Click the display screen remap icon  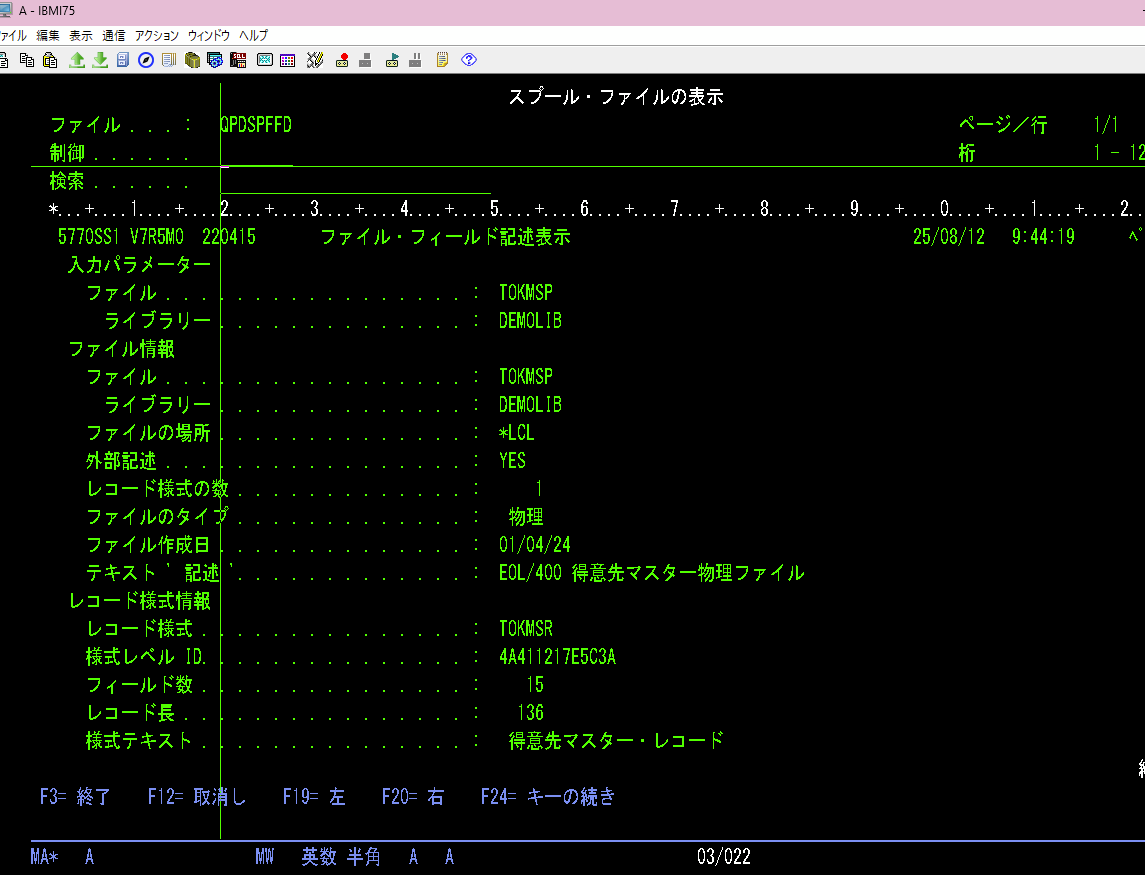[x=264, y=60]
